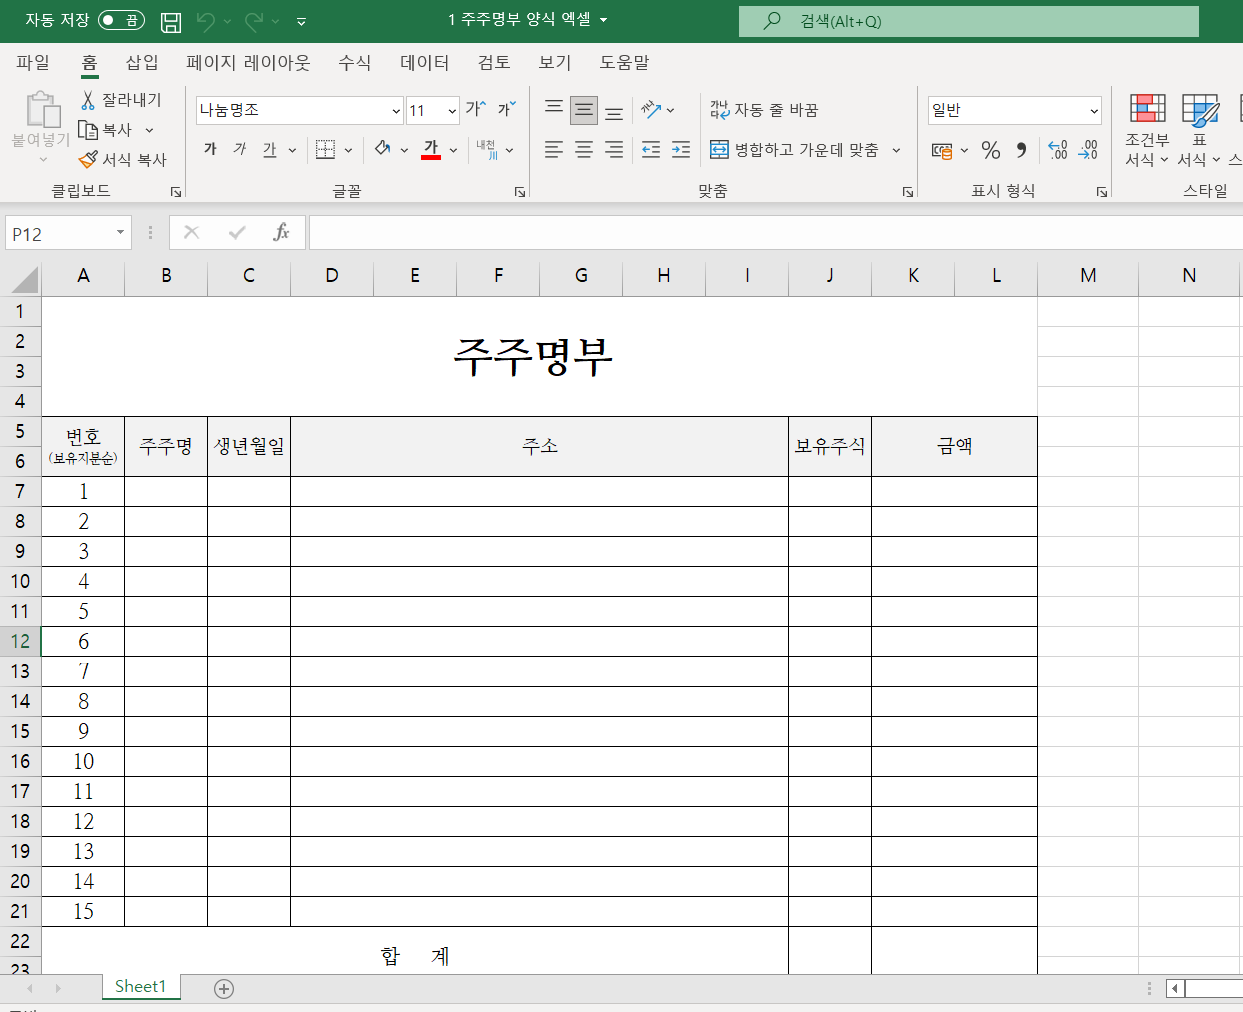Toggle italic 가 formatting
The width and height of the screenshot is (1243, 1012).
click(240, 149)
